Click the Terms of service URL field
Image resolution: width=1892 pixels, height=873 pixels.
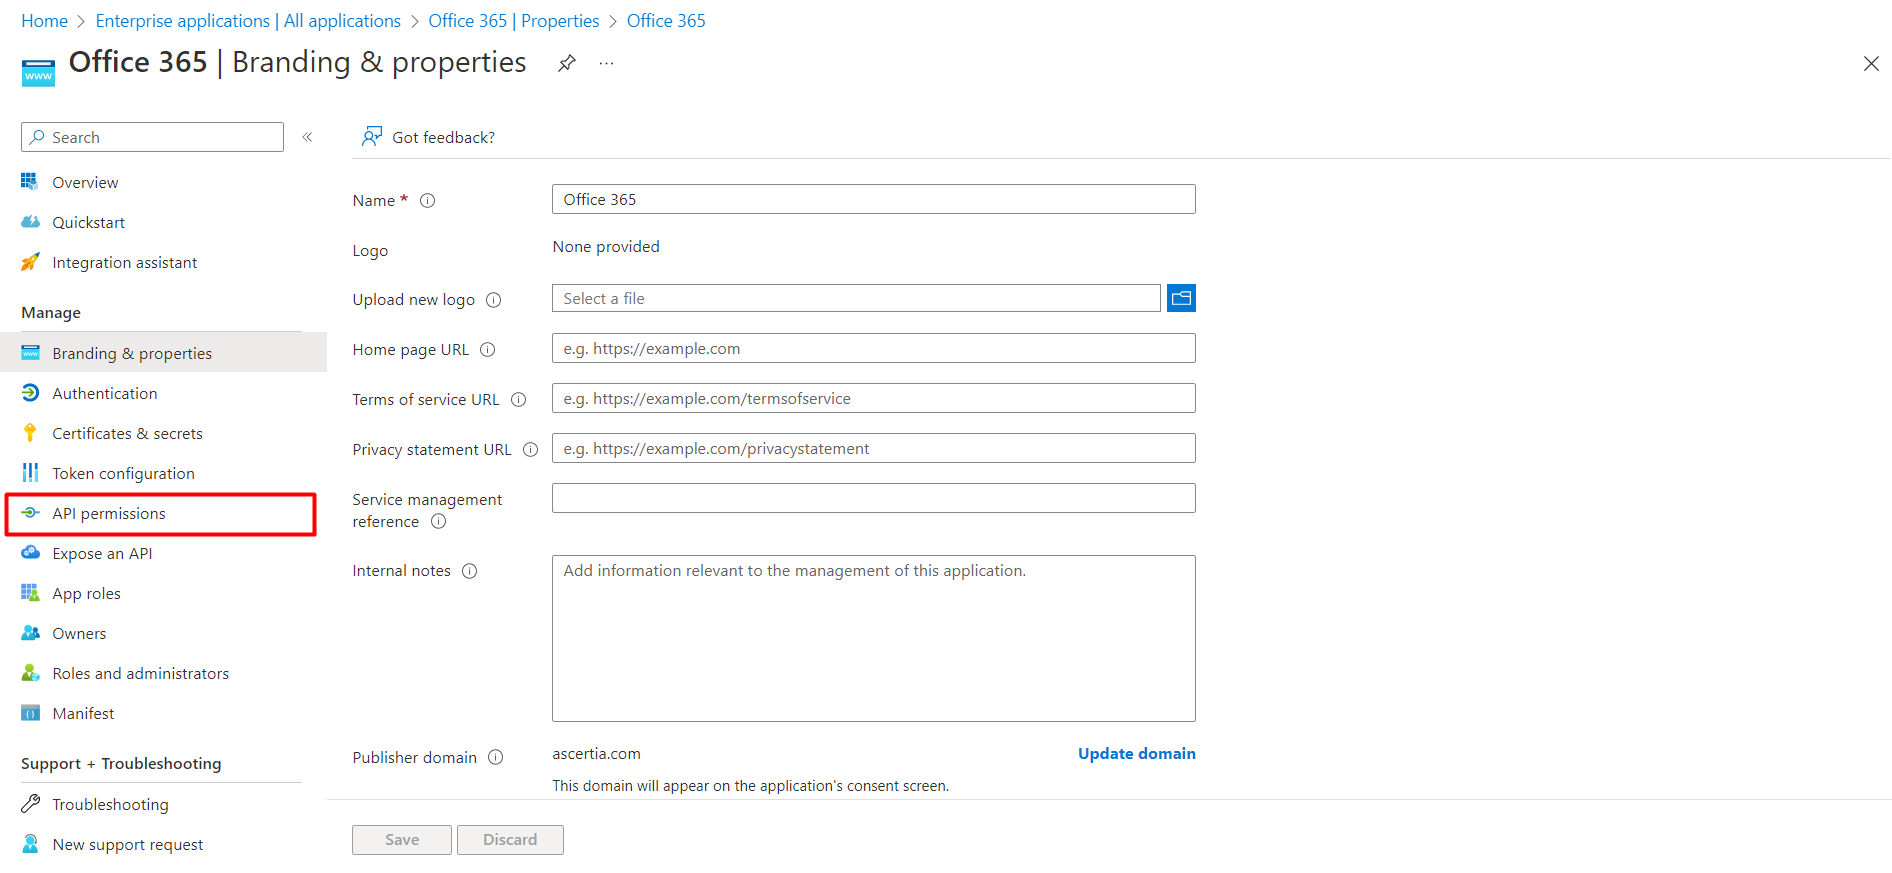pos(874,398)
